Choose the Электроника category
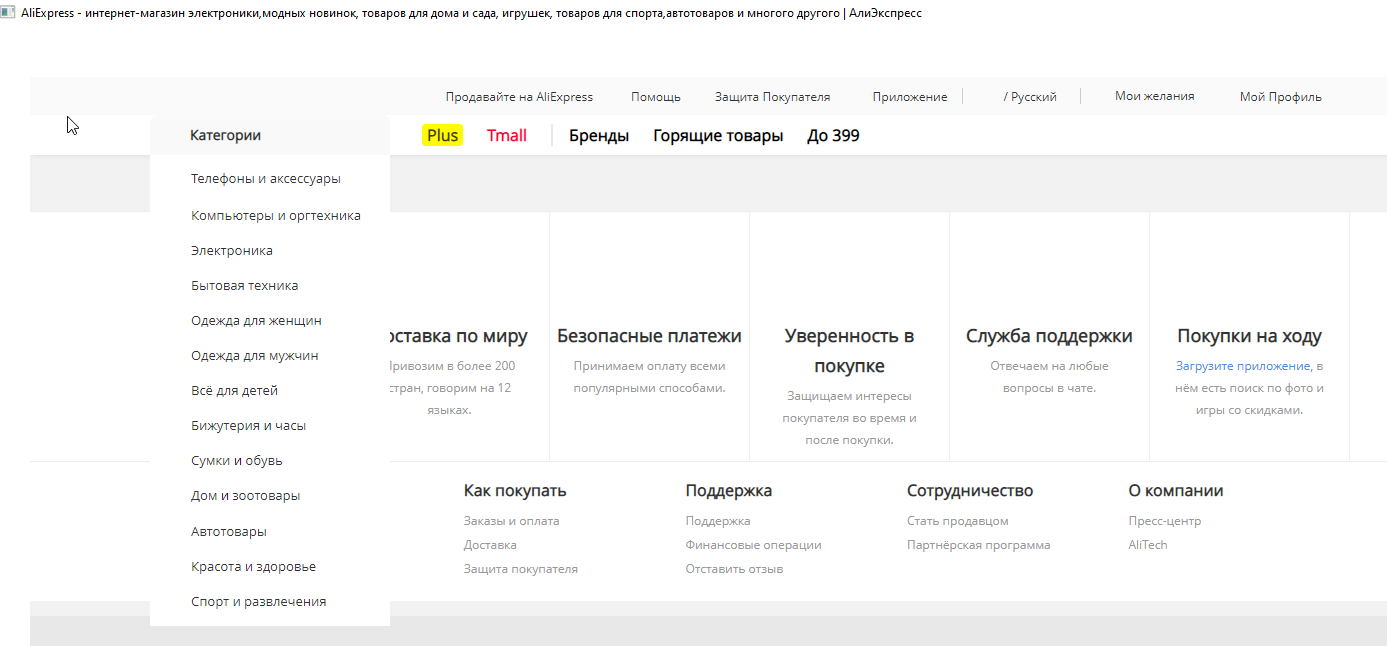This screenshot has height=646, width=1387. 232,251
